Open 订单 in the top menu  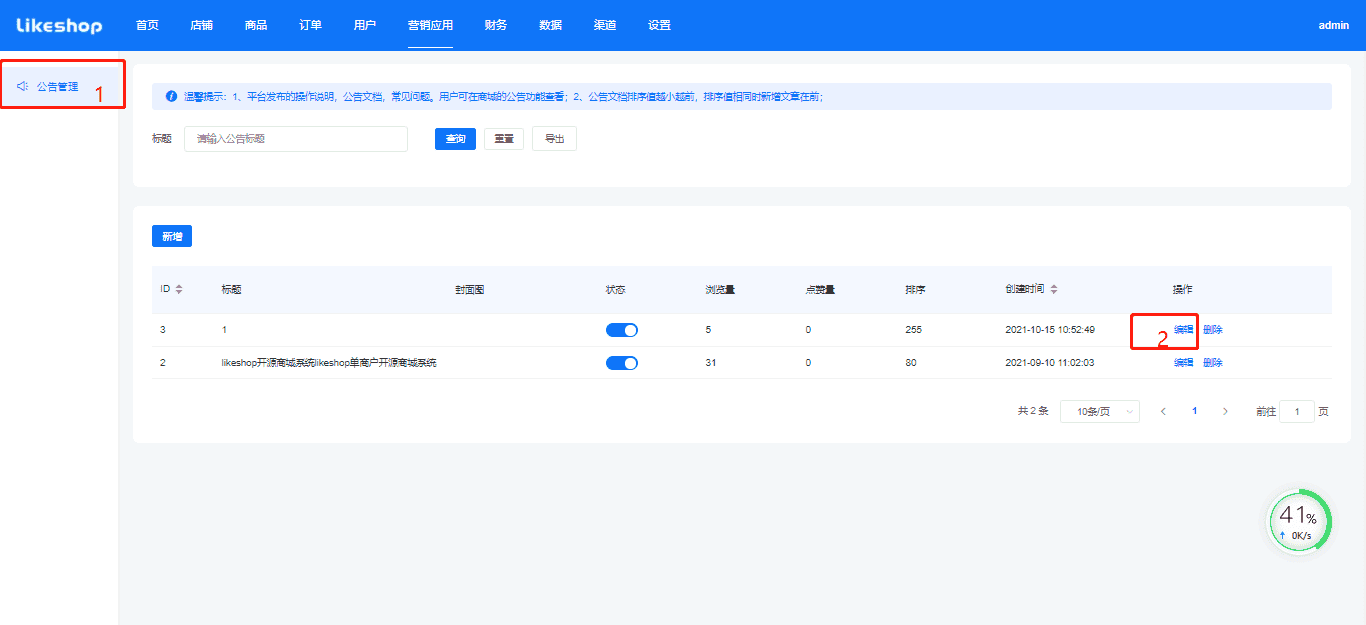click(x=310, y=25)
